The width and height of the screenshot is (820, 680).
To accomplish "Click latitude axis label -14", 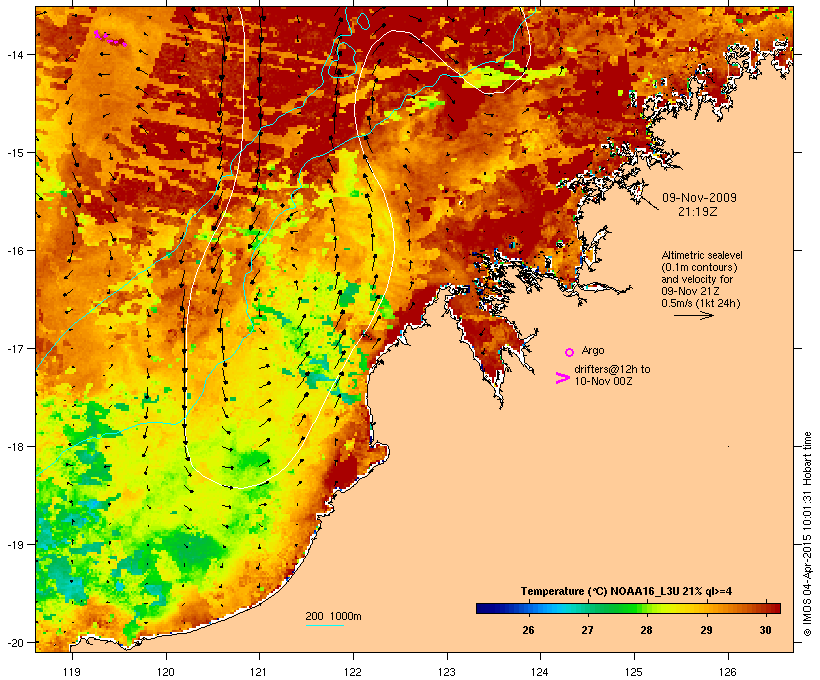I will (14, 54).
